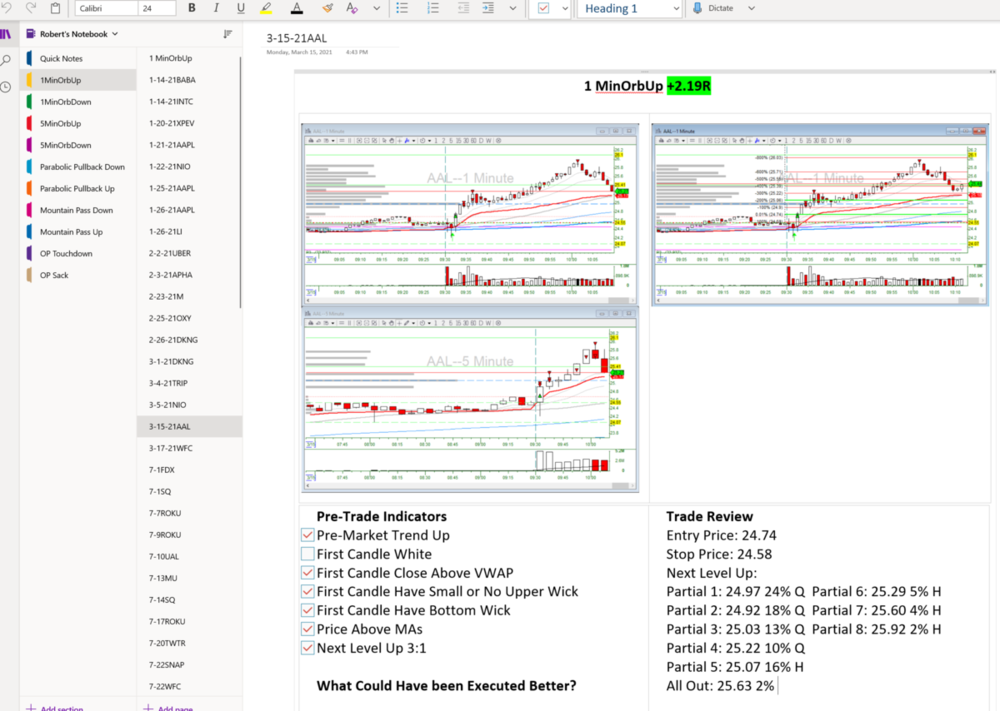Screen dimensions: 1000x711
Task: Insert a bulleted list
Action: [x=402, y=8]
